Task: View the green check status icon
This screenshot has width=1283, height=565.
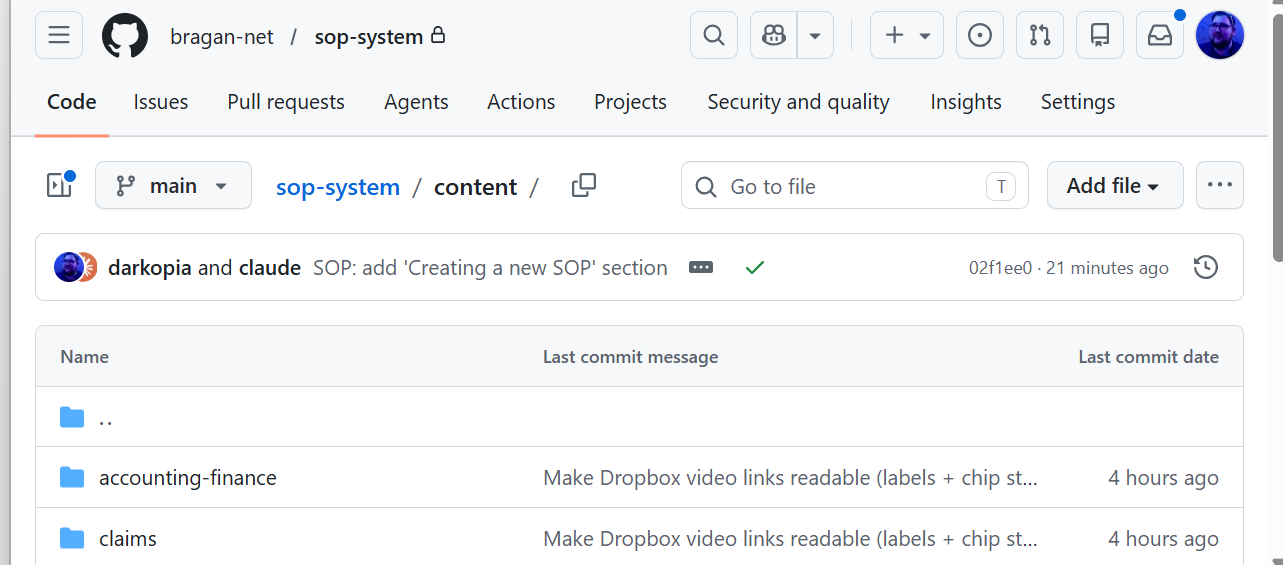Action: pos(755,268)
